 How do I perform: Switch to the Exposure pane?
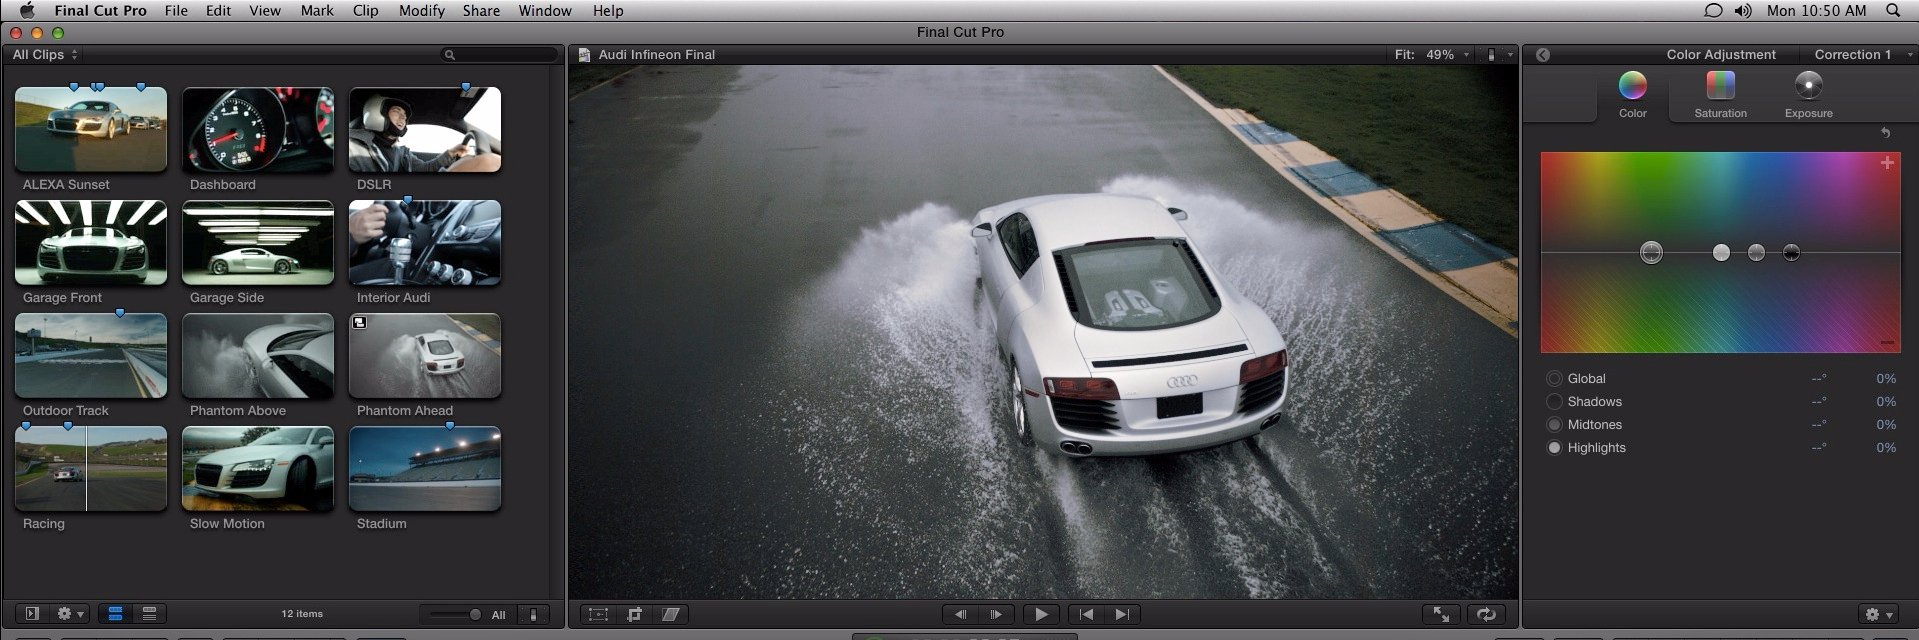point(1808,96)
